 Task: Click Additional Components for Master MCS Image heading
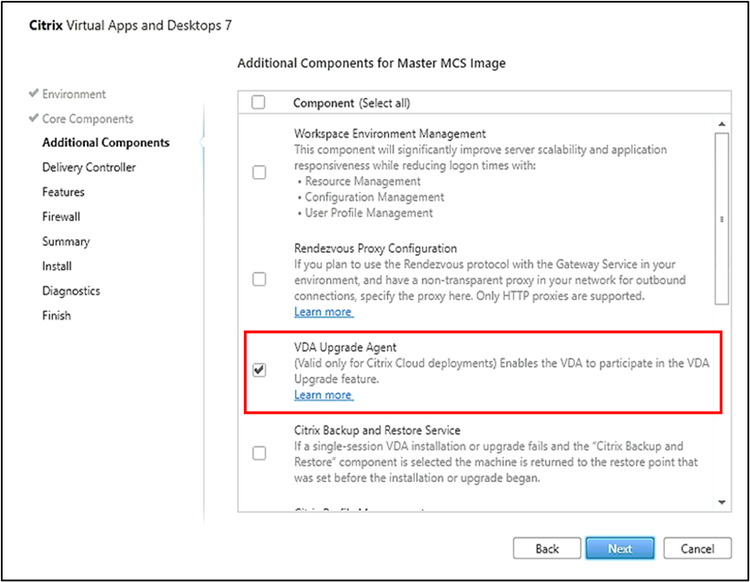(372, 63)
